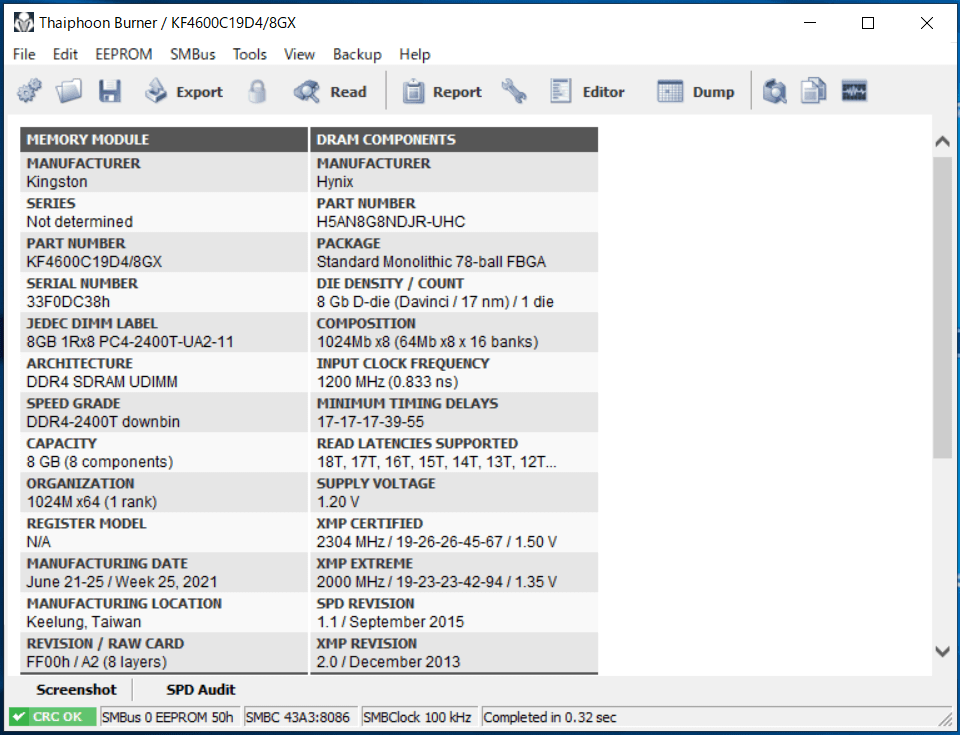Open the Edit menu

tap(65, 55)
